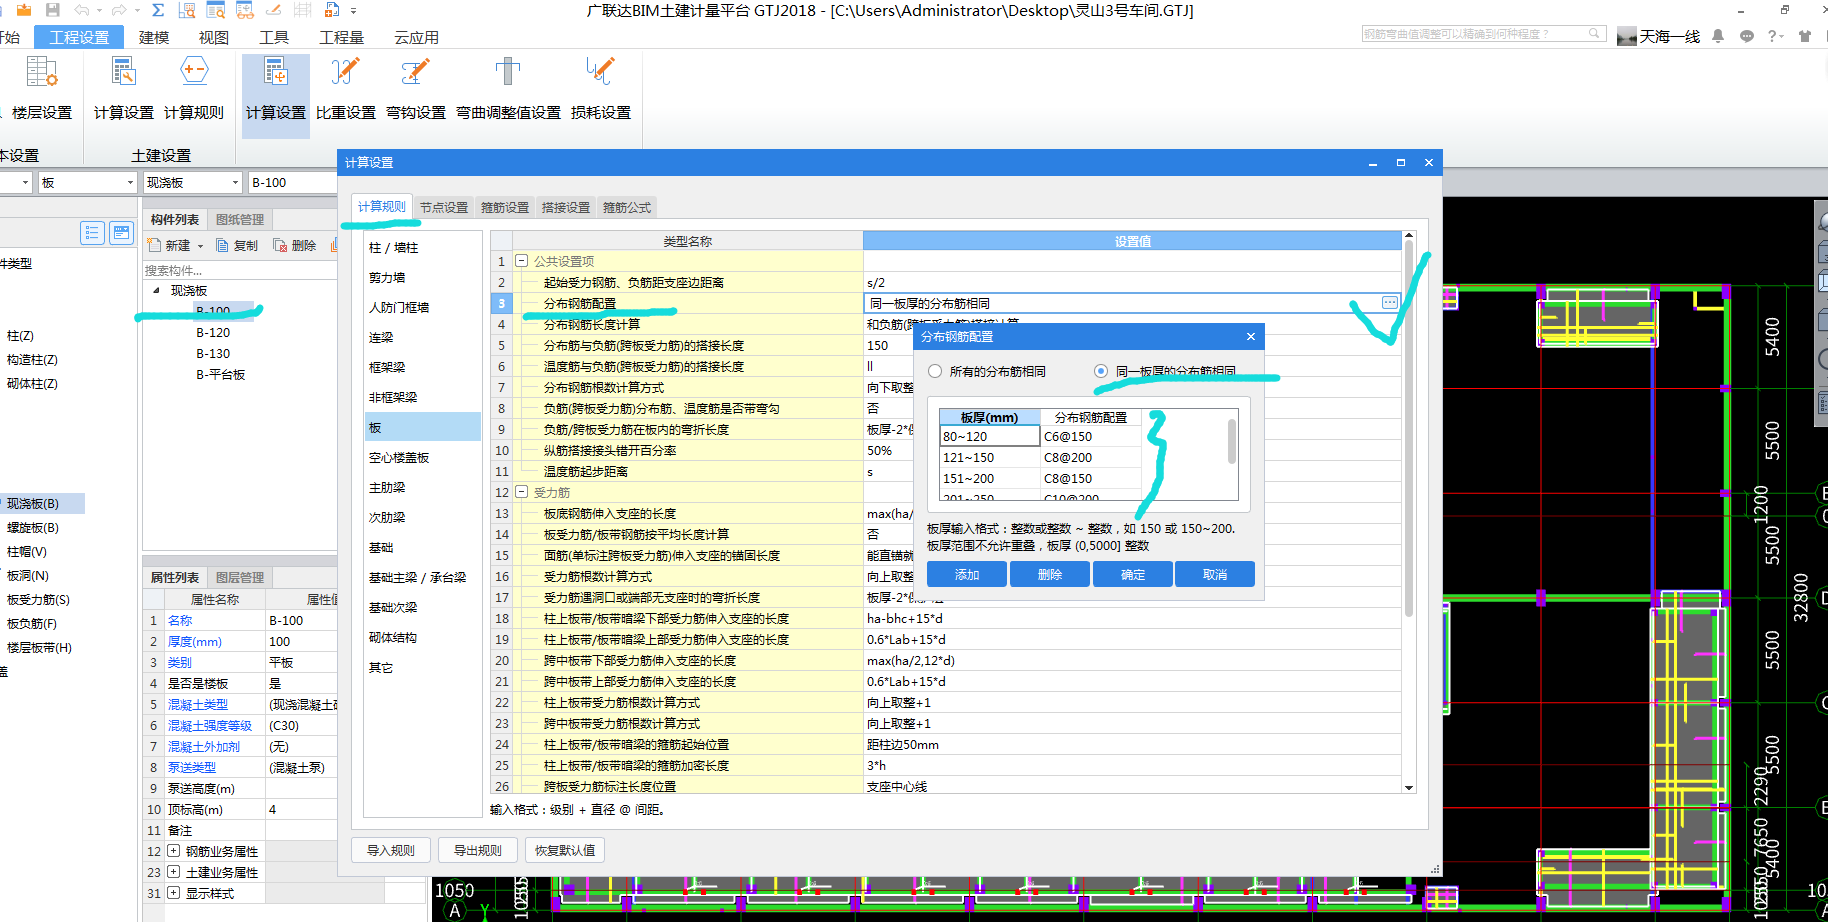Switch to the 工程设置 ribbon tab
The width and height of the screenshot is (1828, 922).
pyautogui.click(x=79, y=37)
